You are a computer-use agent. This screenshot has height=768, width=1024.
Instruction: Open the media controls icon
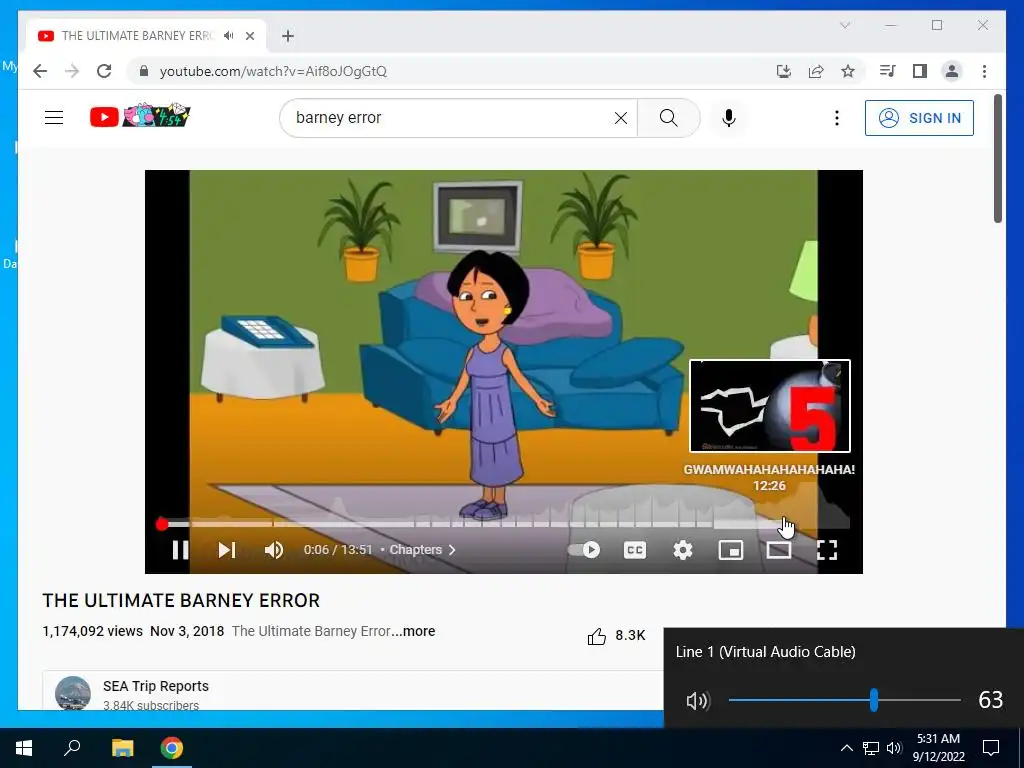(887, 71)
